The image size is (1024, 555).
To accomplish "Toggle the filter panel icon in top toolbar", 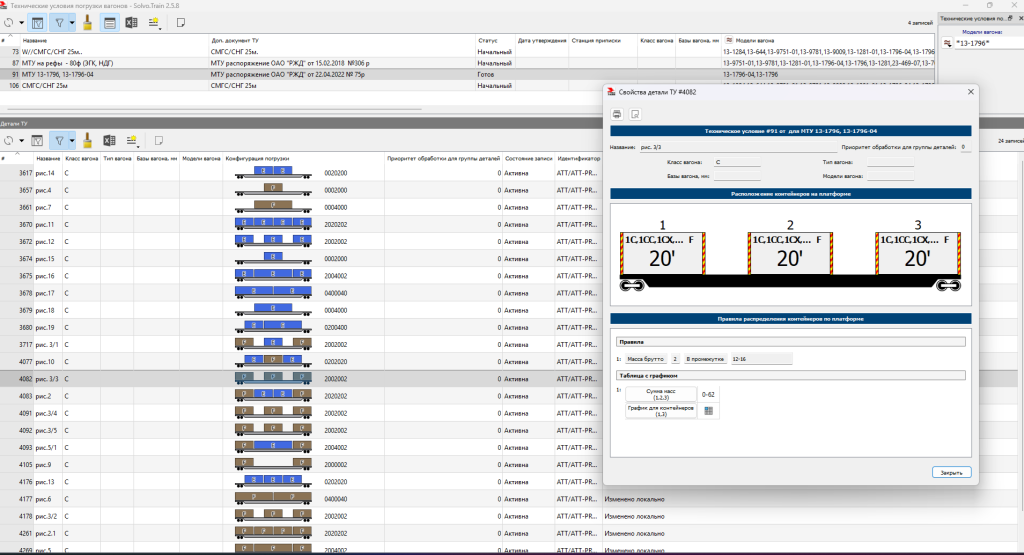I will tap(38, 23).
